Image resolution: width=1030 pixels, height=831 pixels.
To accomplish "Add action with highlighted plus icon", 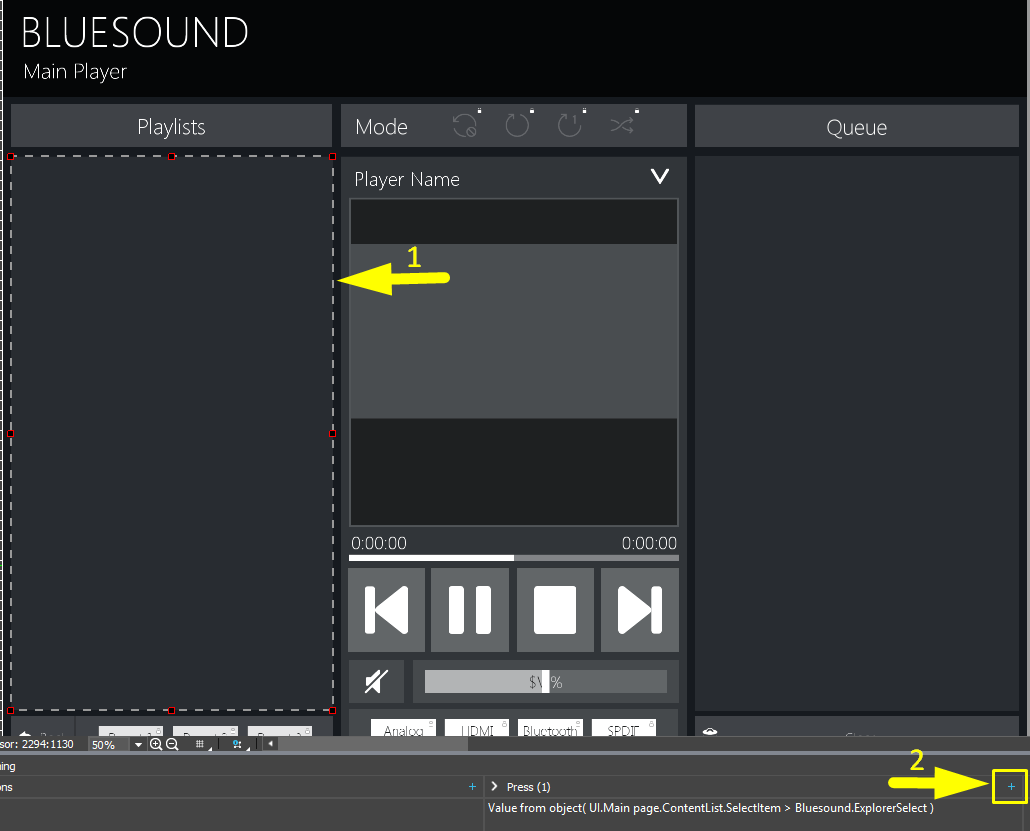I will 1011,787.
